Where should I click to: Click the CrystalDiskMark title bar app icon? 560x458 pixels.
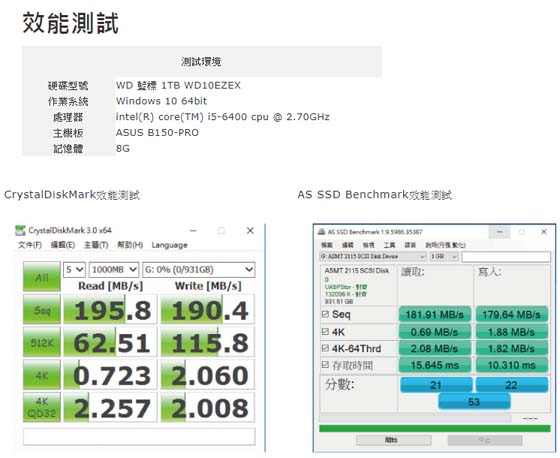coord(20,231)
